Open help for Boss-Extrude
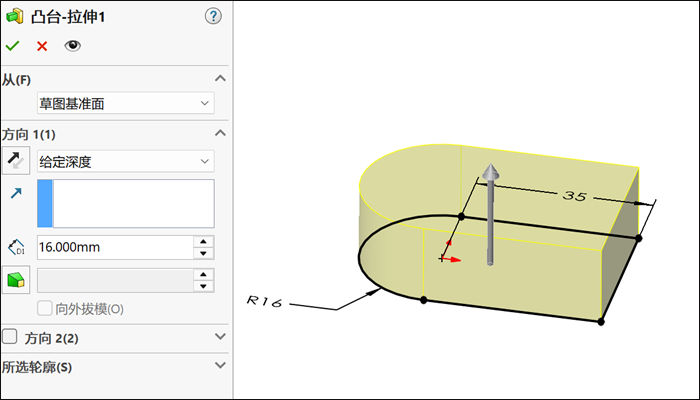This screenshot has width=700, height=400. point(213,17)
